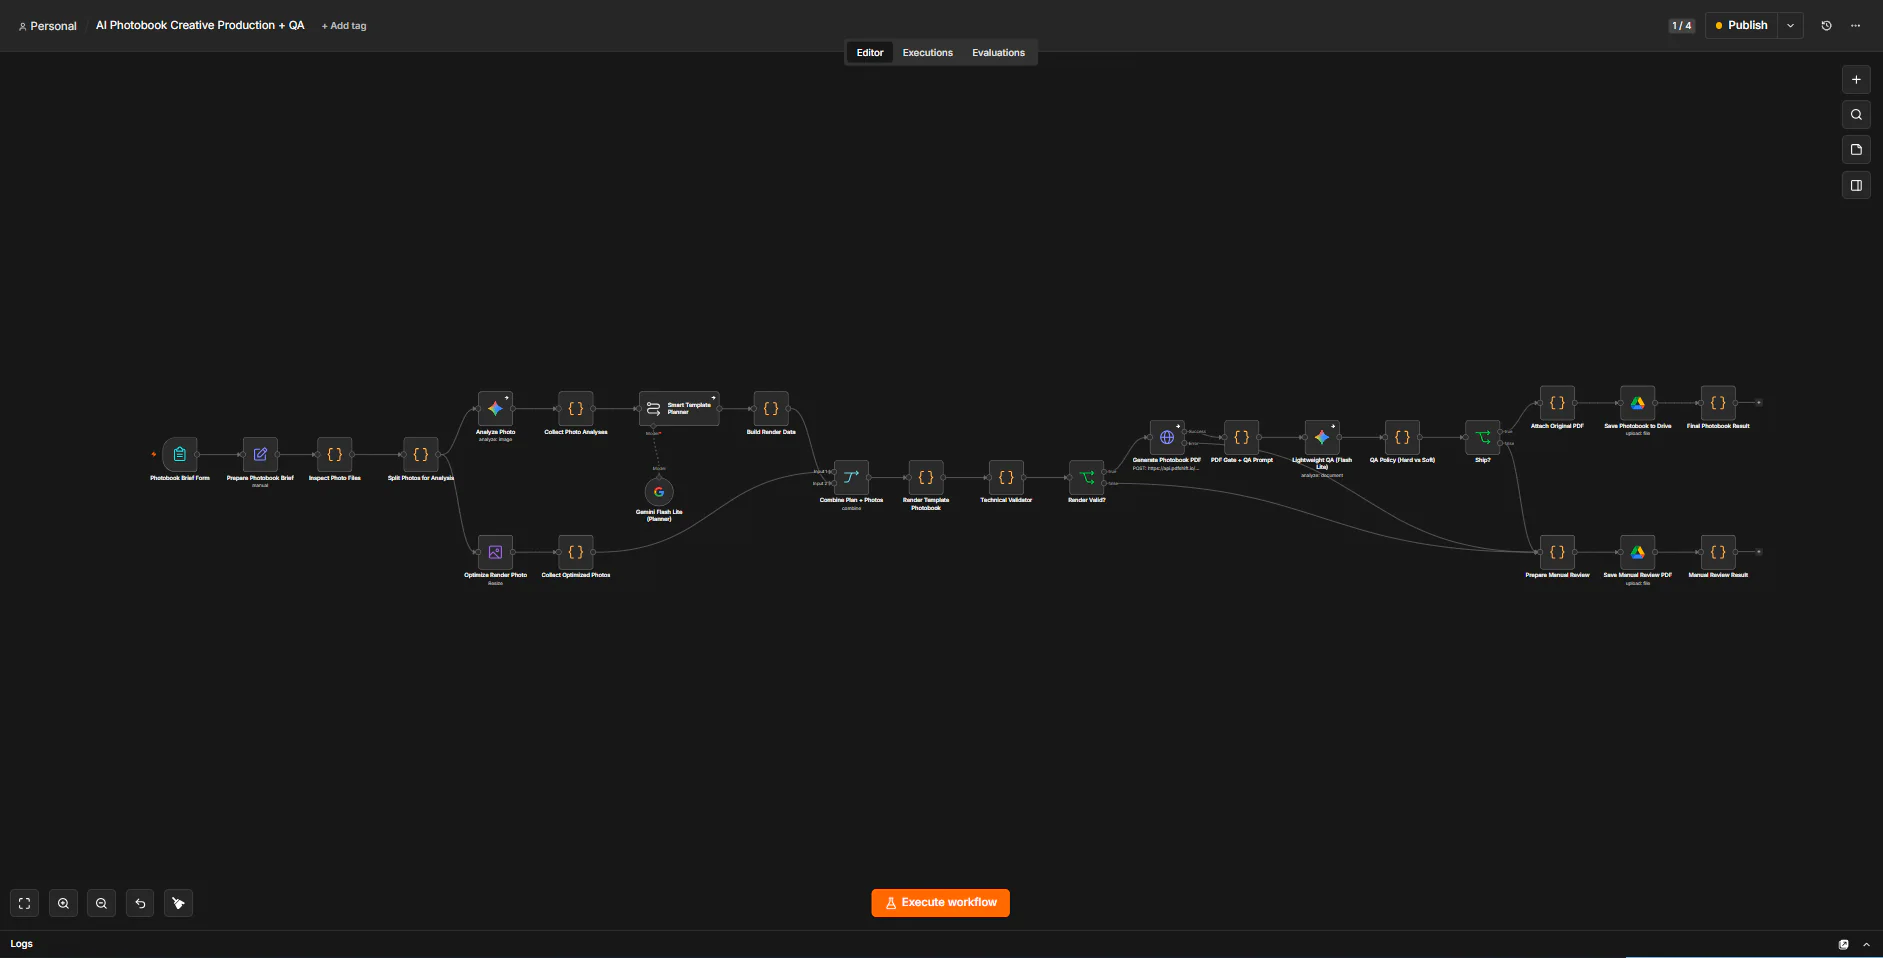
Task: Open the Smart Template Planner node
Action: point(679,408)
